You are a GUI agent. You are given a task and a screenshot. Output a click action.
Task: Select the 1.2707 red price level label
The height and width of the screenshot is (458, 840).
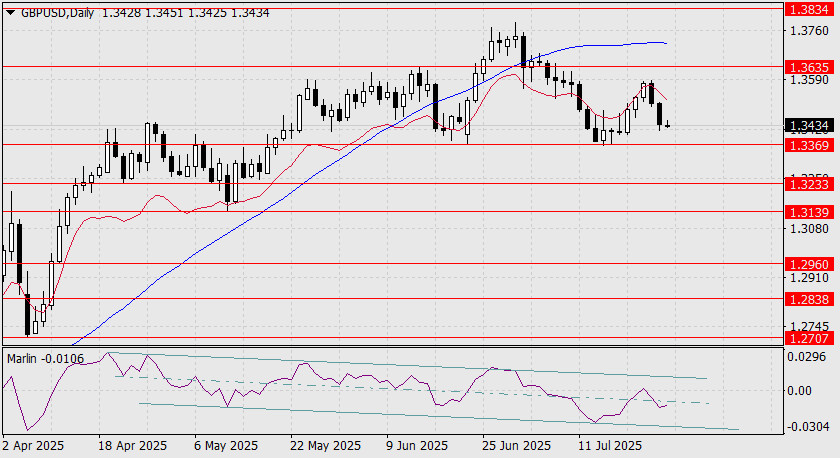pos(809,338)
